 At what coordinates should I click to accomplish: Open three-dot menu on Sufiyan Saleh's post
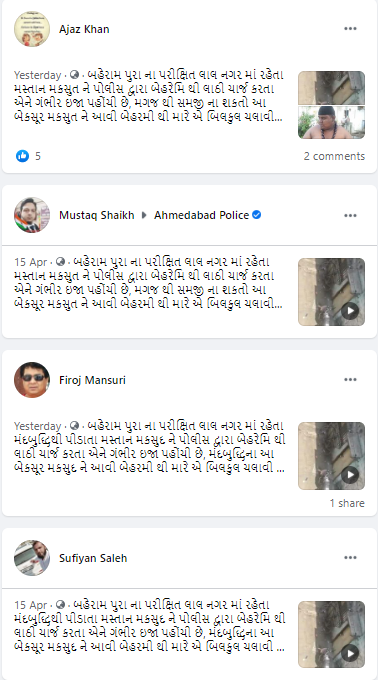[350, 558]
